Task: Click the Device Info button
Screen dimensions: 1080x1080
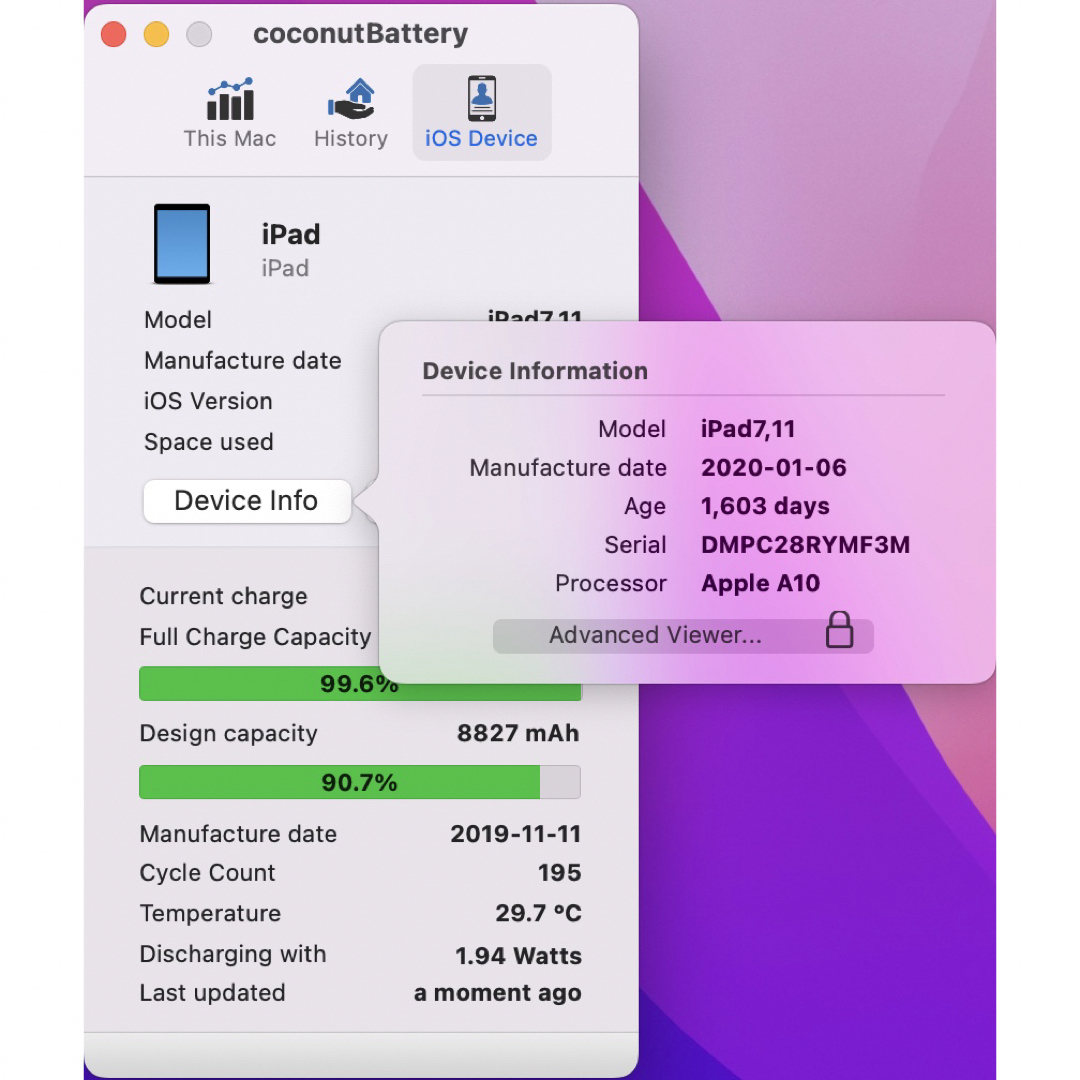Action: 247,501
